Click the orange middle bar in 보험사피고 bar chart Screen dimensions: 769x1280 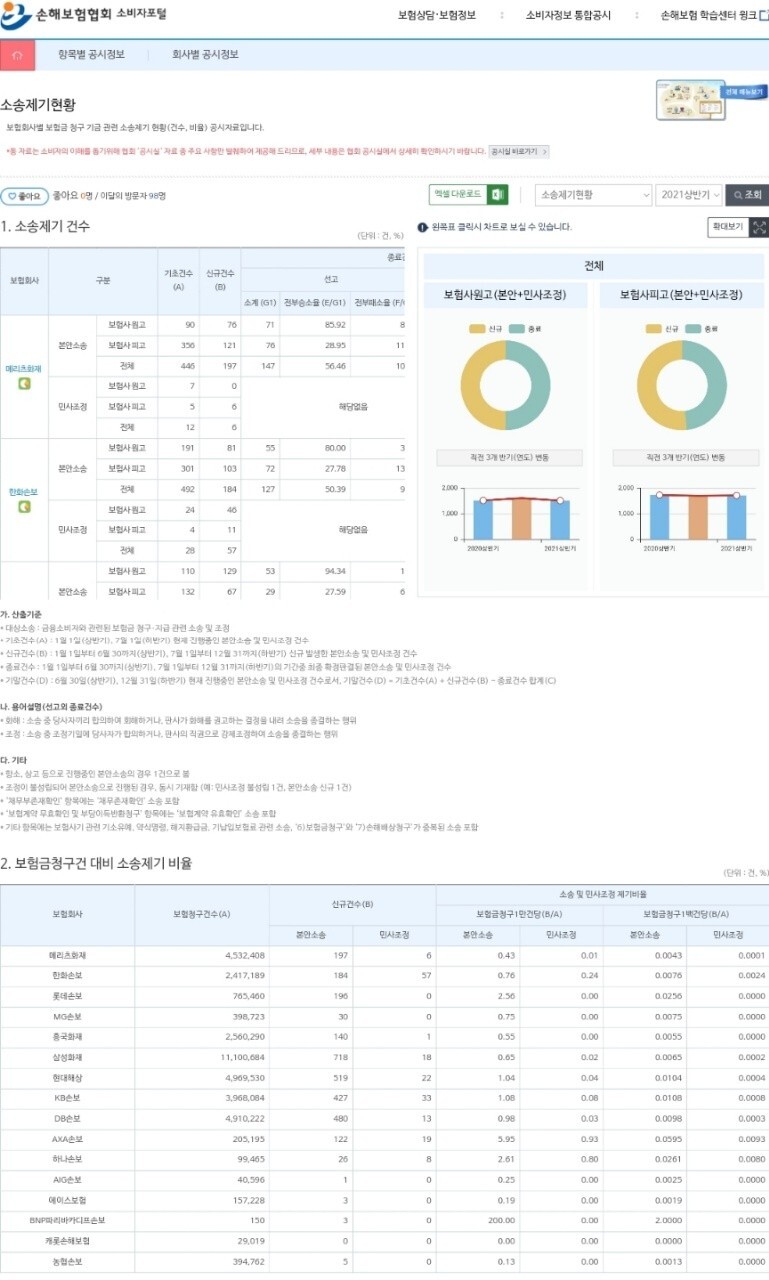tap(698, 517)
